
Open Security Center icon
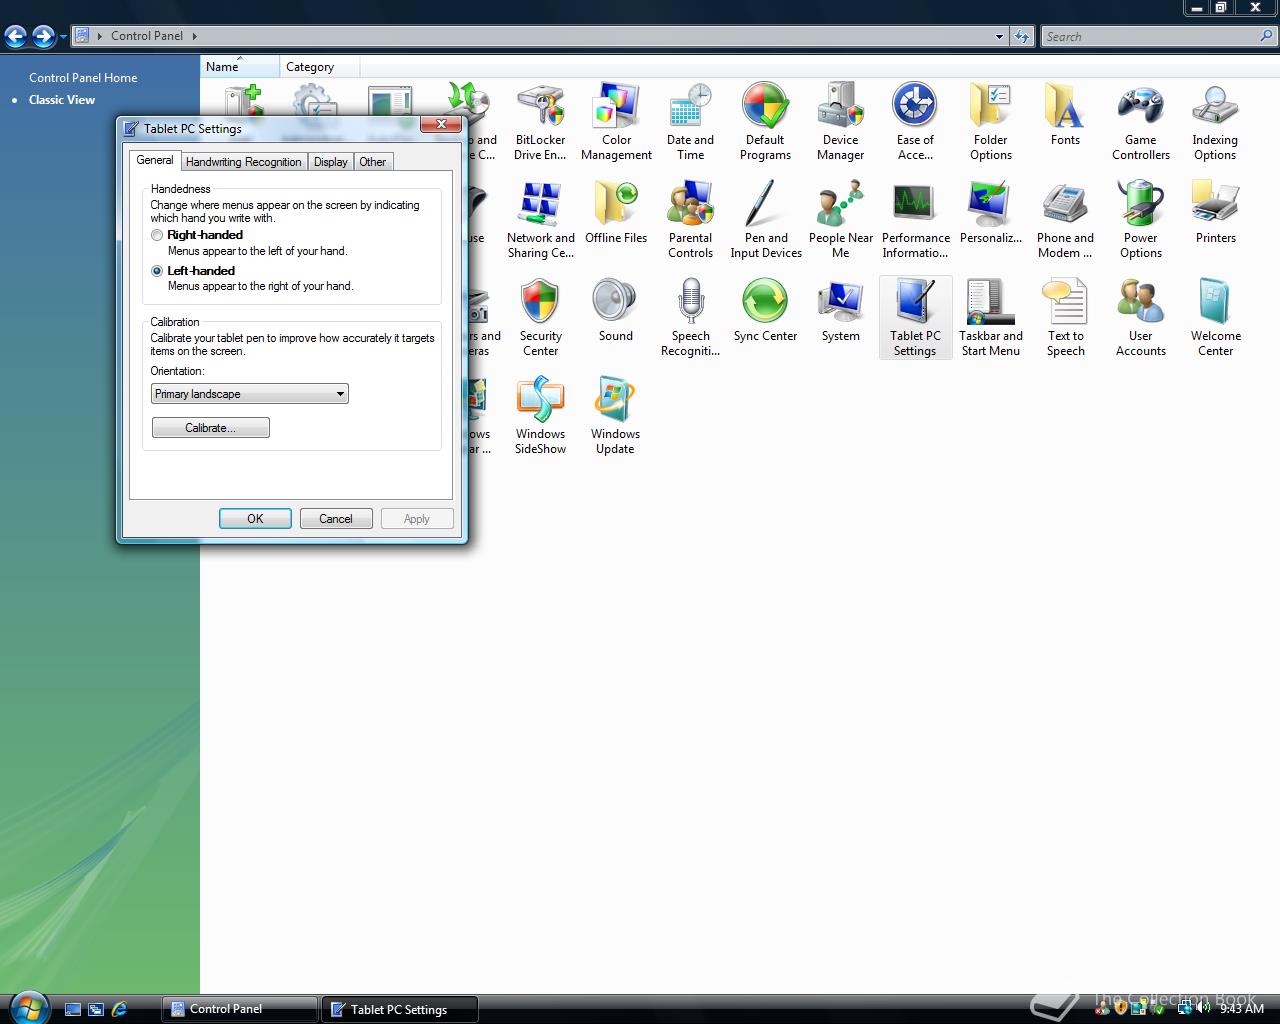(x=540, y=318)
